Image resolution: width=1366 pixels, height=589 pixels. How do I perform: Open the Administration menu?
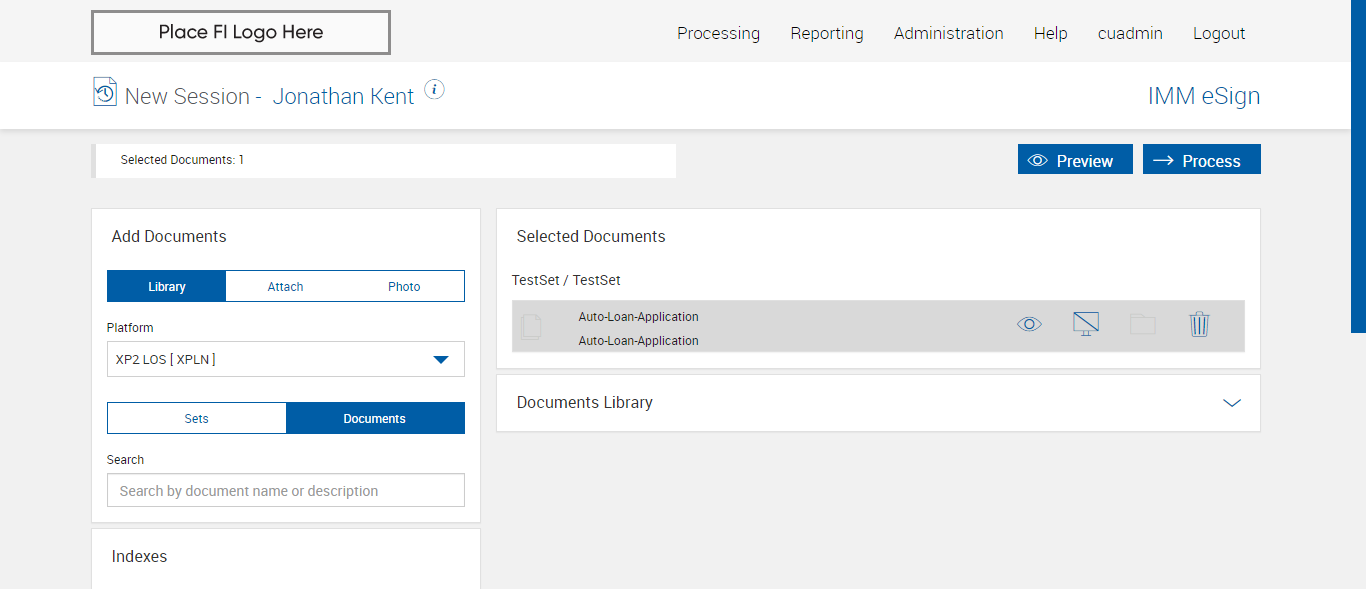tap(948, 33)
